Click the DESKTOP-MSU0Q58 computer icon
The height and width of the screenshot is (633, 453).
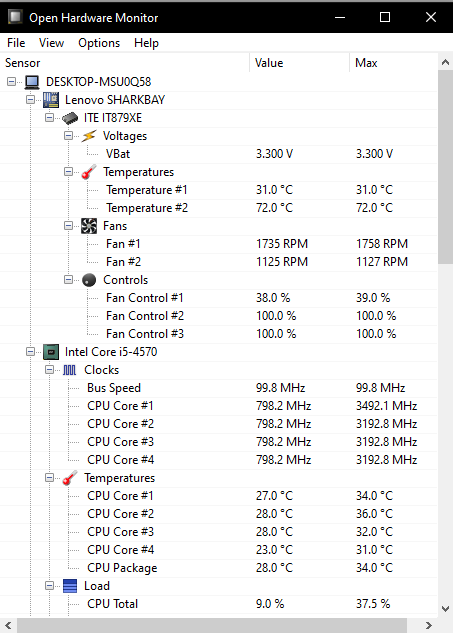(x=32, y=82)
